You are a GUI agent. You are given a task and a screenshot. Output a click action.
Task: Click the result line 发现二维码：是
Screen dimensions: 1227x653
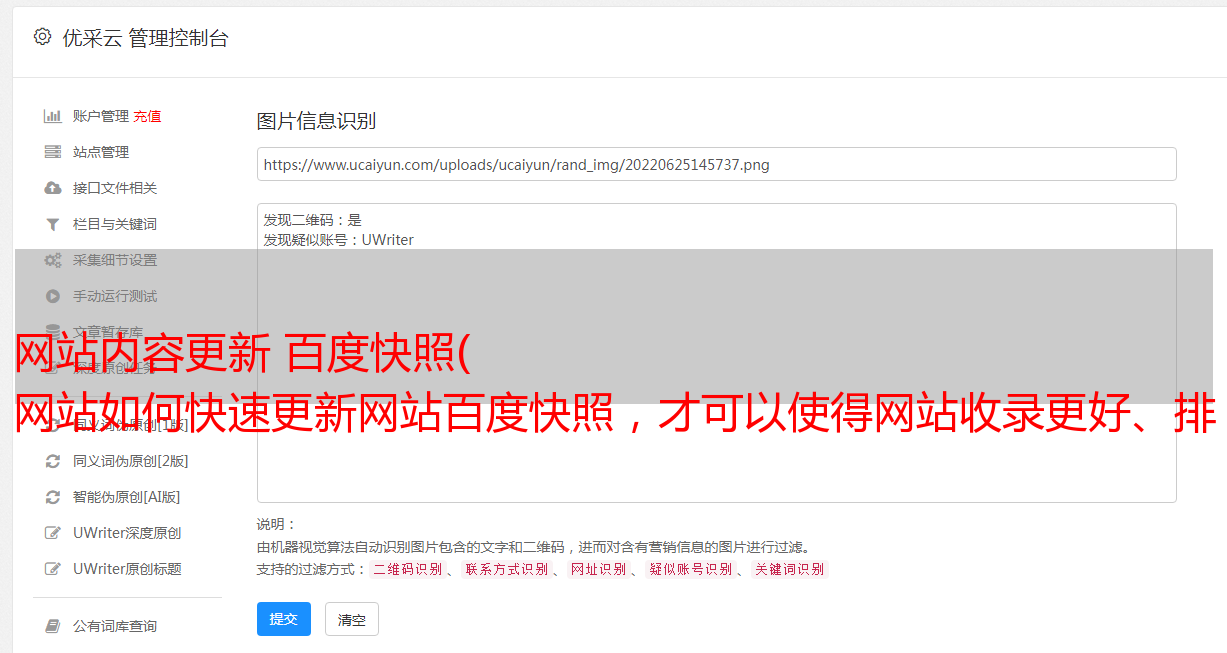(313, 220)
